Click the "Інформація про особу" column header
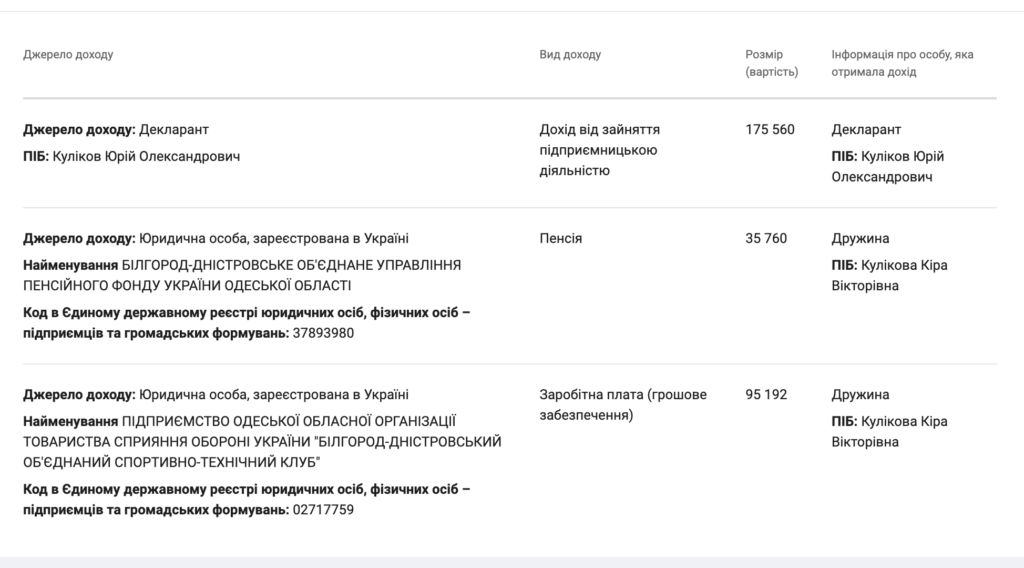 (x=901, y=63)
